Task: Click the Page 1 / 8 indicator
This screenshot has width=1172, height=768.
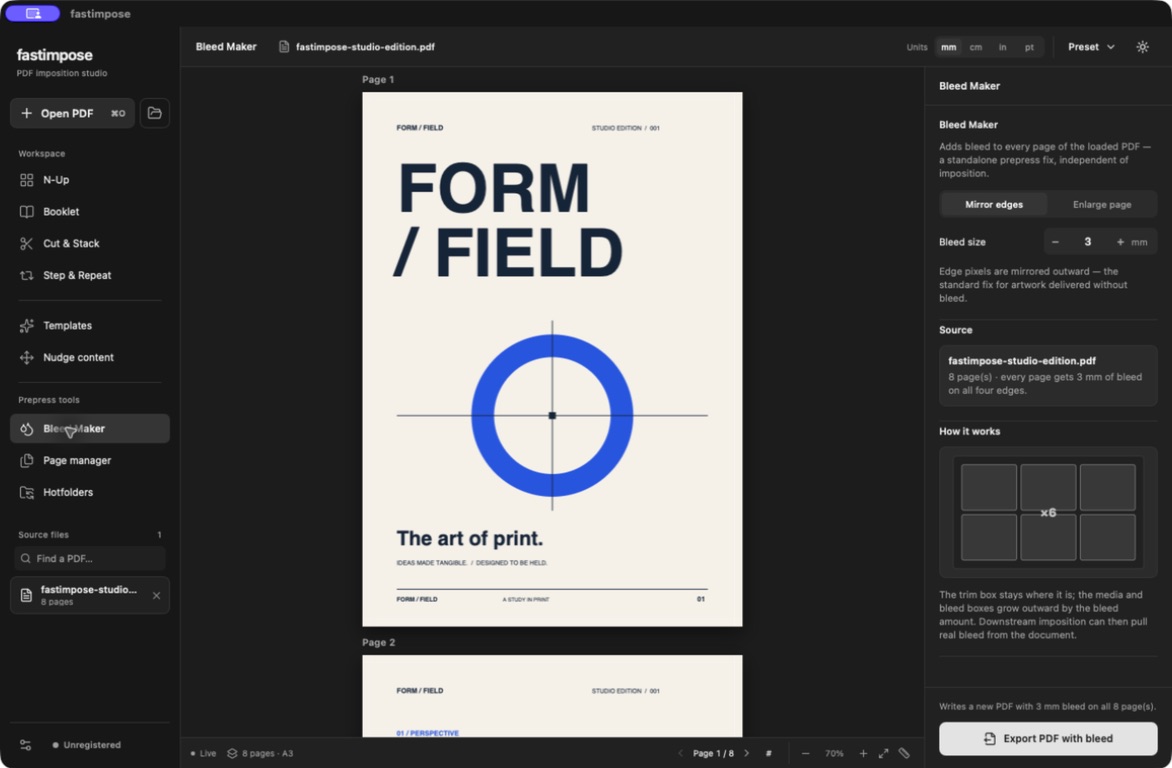Action: coord(713,753)
